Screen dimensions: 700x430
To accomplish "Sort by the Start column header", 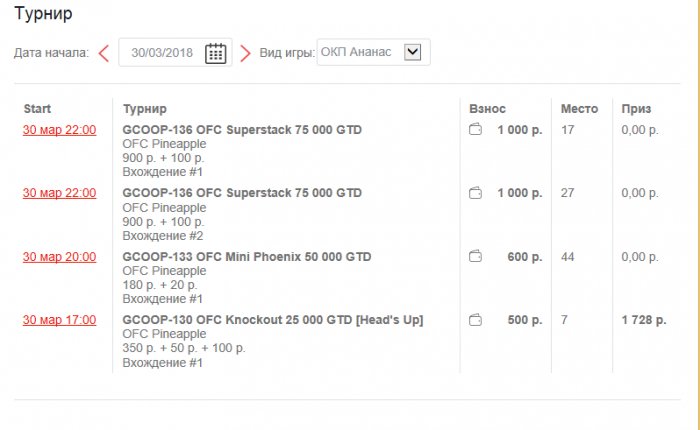I will (x=37, y=108).
